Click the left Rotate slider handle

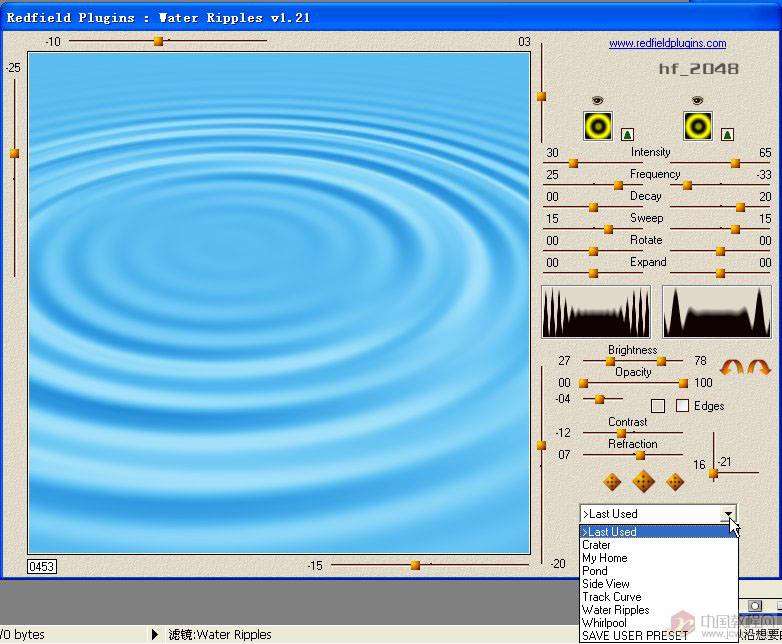(x=593, y=251)
